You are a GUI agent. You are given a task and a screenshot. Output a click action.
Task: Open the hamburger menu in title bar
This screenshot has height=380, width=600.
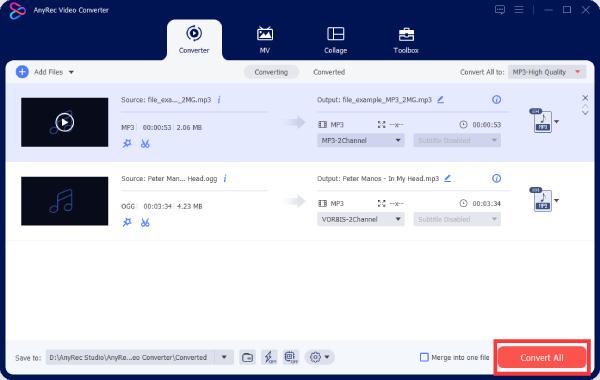click(x=519, y=10)
